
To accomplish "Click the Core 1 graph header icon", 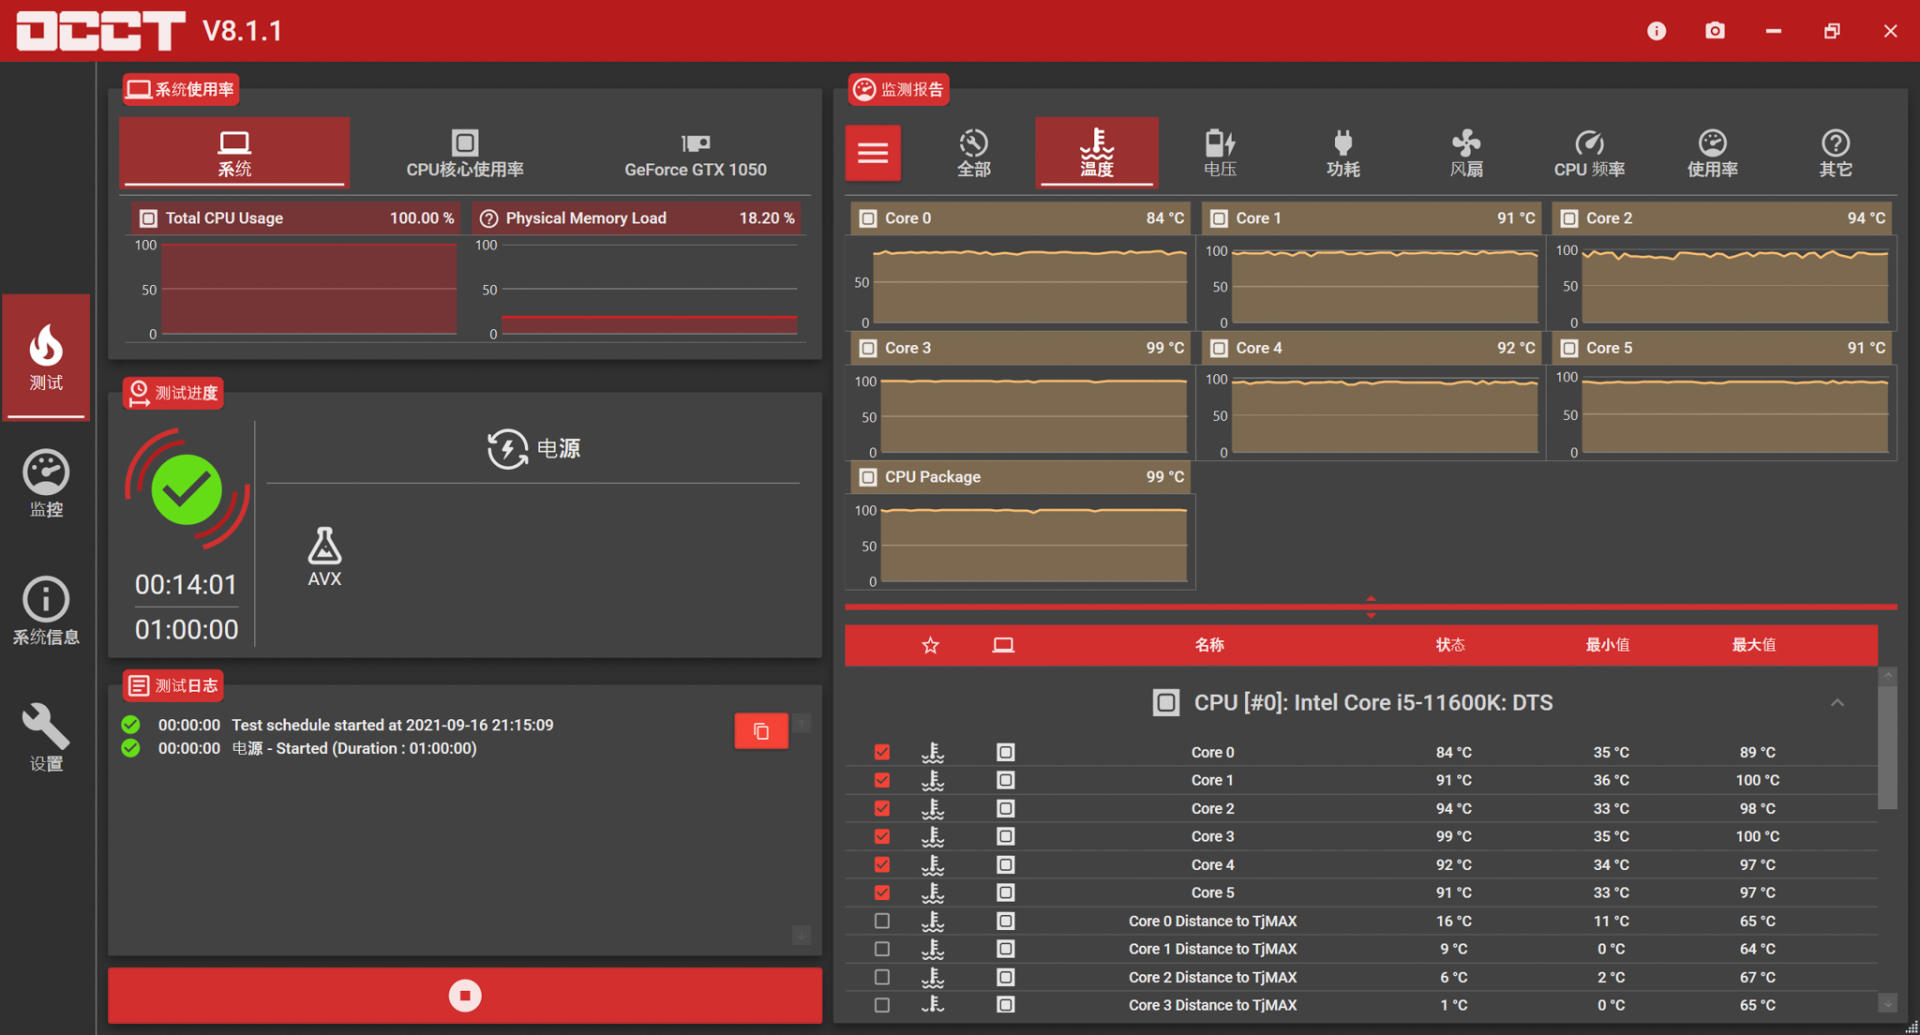I will (x=1219, y=218).
